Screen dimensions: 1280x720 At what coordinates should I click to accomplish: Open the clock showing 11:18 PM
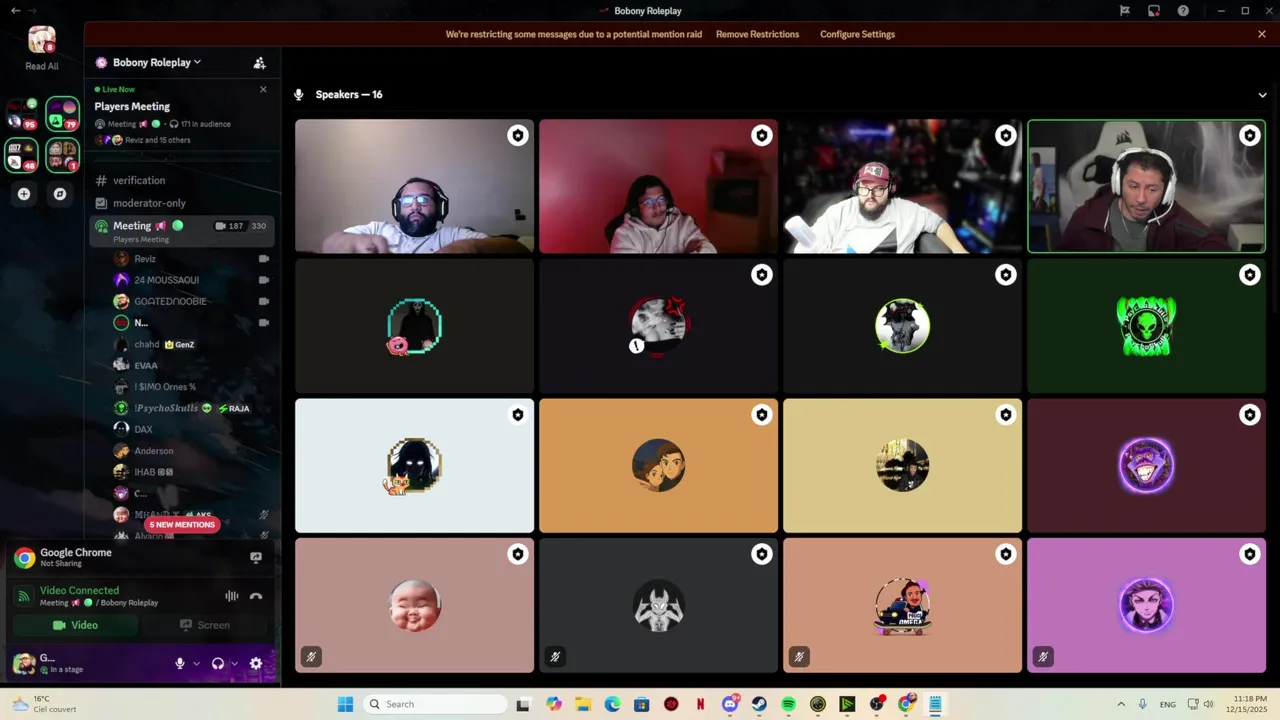(x=1245, y=704)
